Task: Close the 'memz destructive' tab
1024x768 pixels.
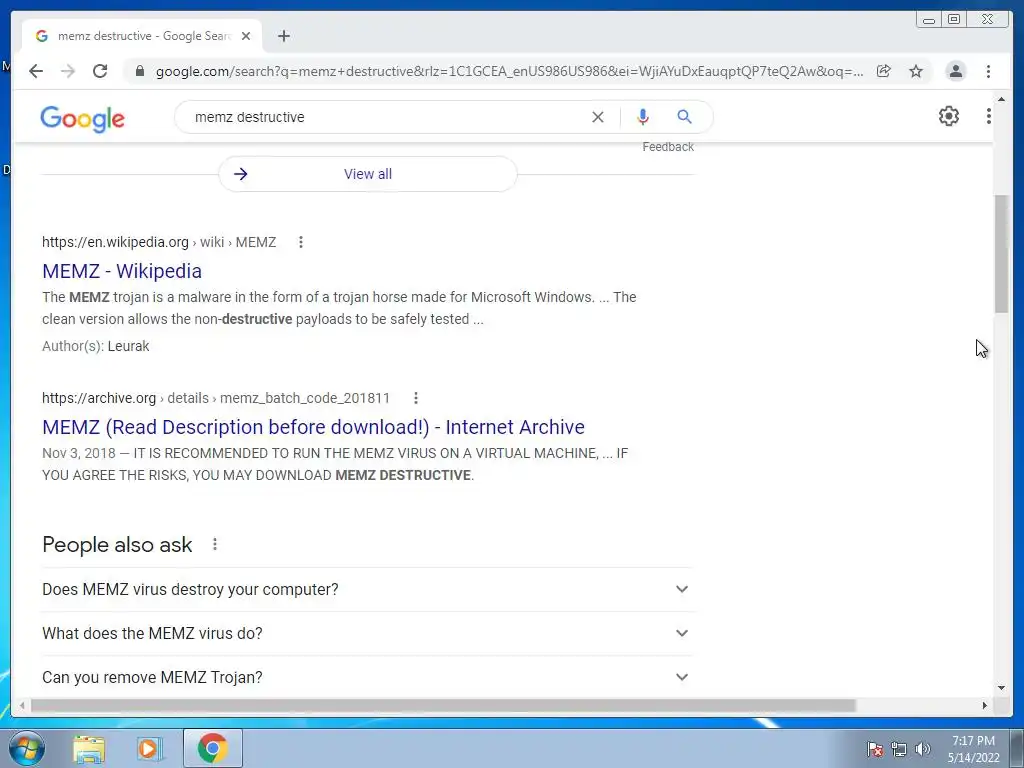Action: (x=246, y=36)
